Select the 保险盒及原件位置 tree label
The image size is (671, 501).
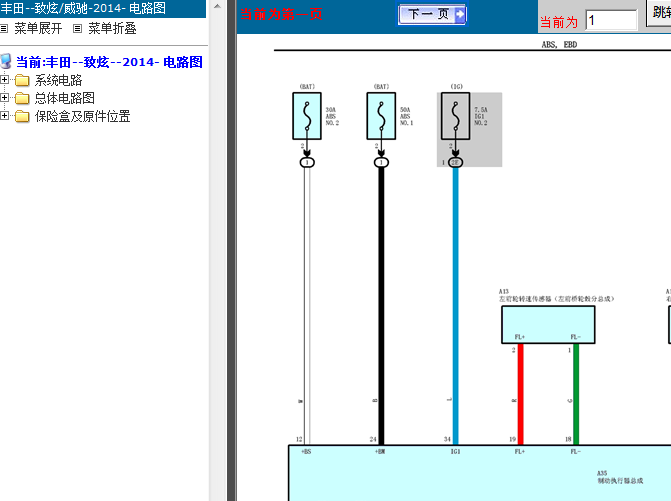tap(82, 116)
